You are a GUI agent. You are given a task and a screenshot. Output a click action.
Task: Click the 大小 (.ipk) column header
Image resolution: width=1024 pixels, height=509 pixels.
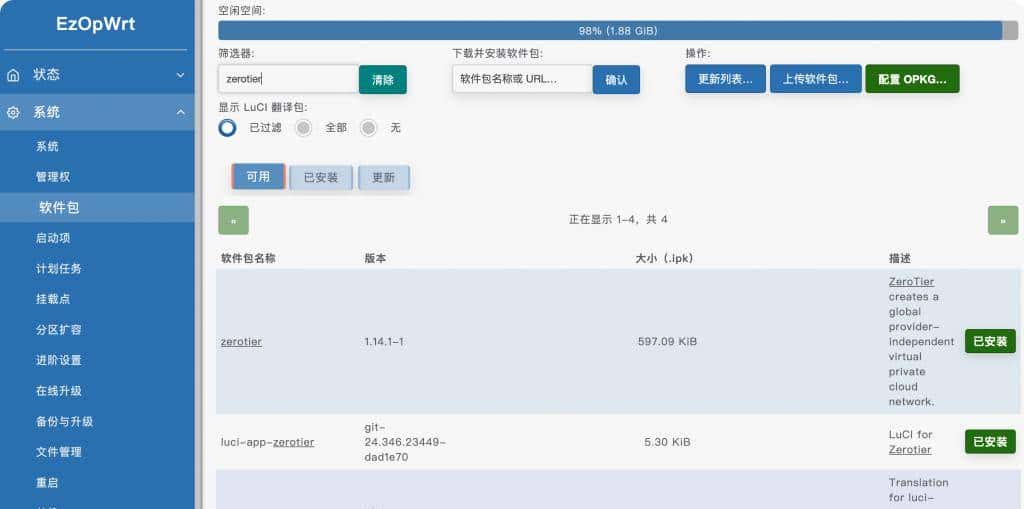pyautogui.click(x=664, y=258)
